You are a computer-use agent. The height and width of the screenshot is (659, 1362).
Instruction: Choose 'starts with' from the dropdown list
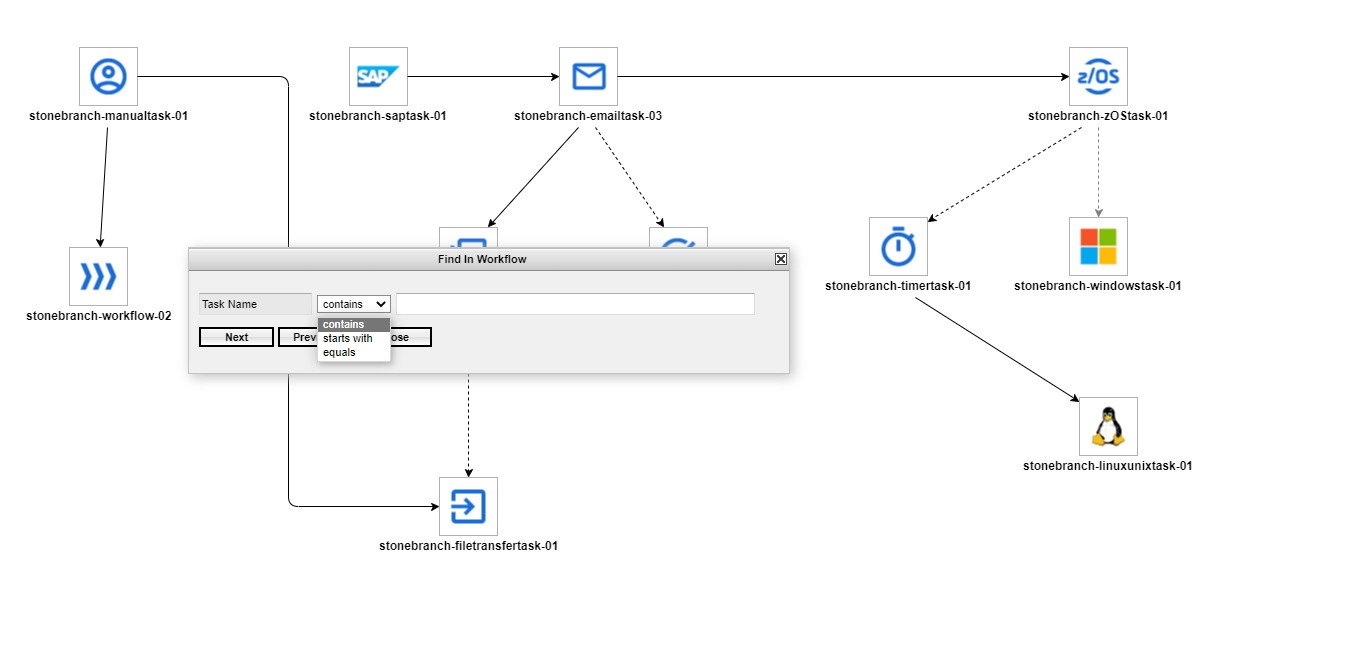coord(347,338)
